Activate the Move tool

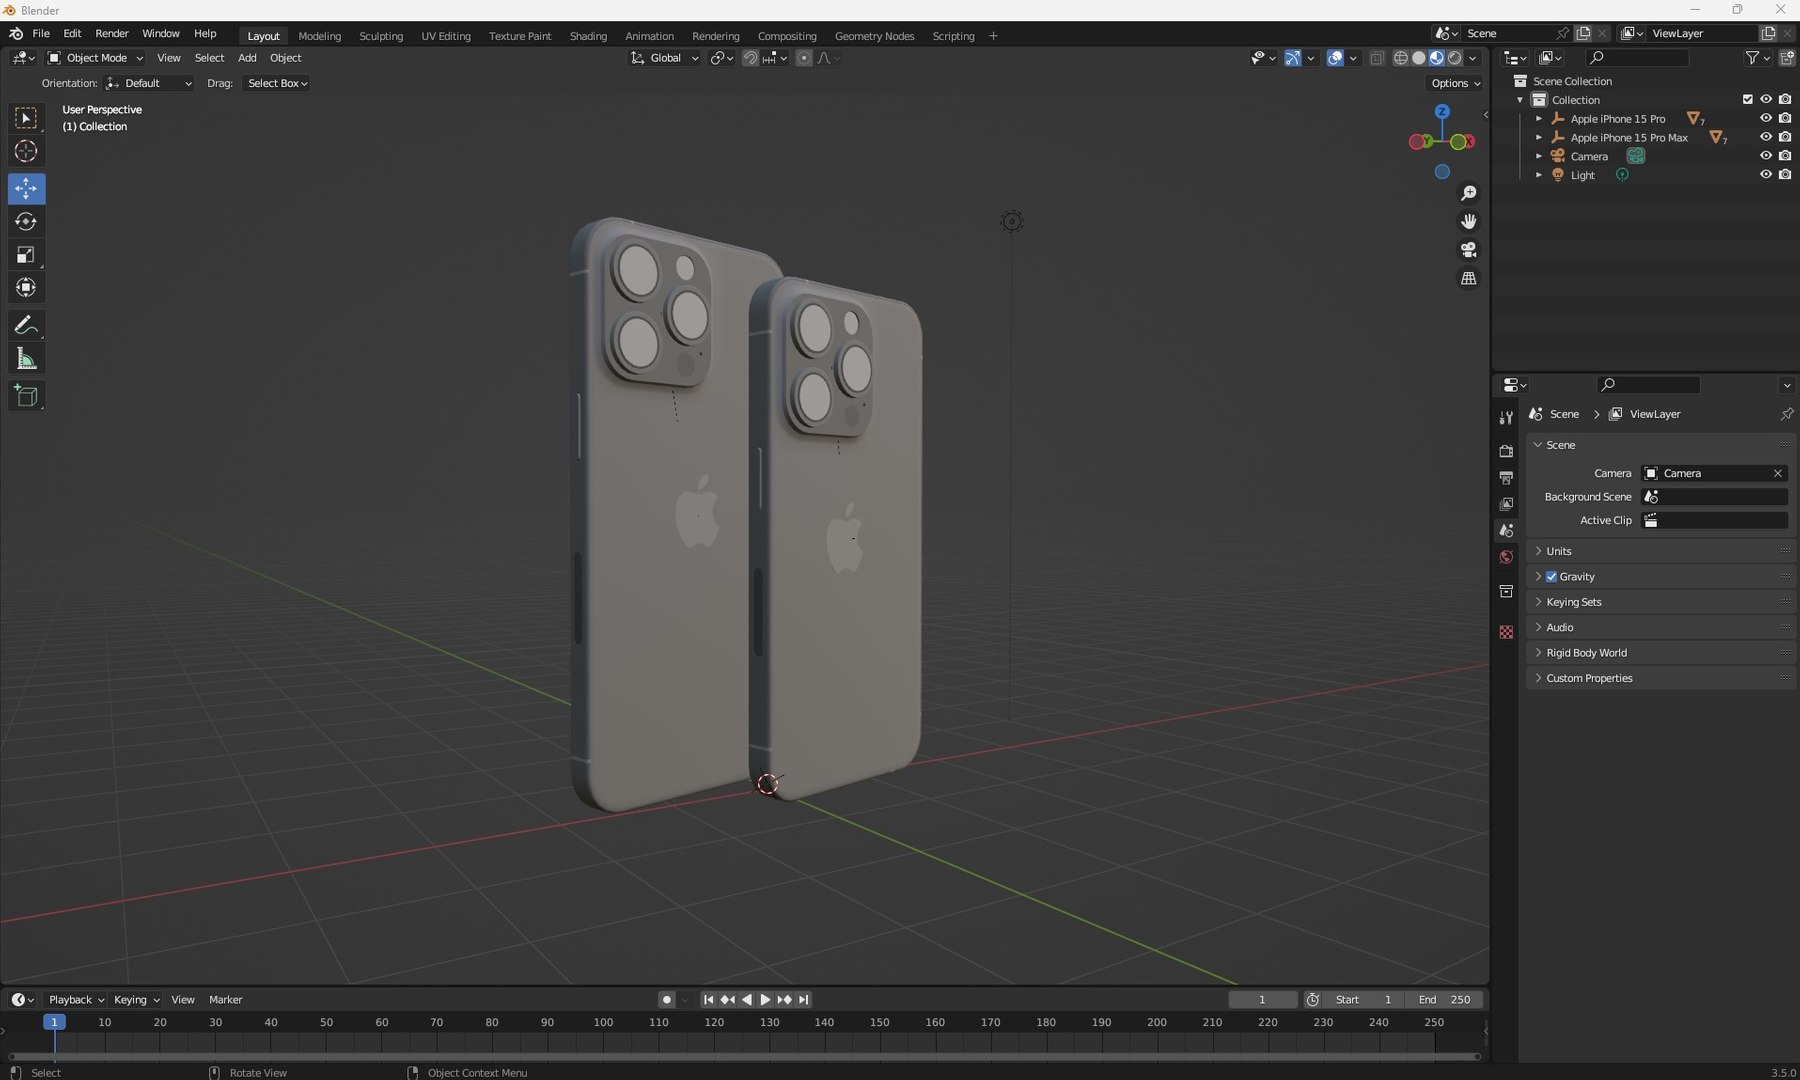(26, 188)
